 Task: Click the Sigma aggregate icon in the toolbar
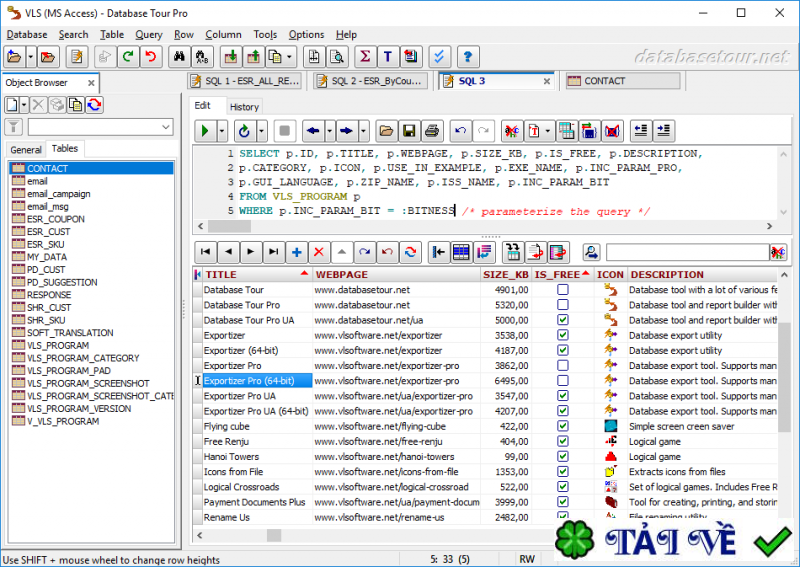[364, 57]
